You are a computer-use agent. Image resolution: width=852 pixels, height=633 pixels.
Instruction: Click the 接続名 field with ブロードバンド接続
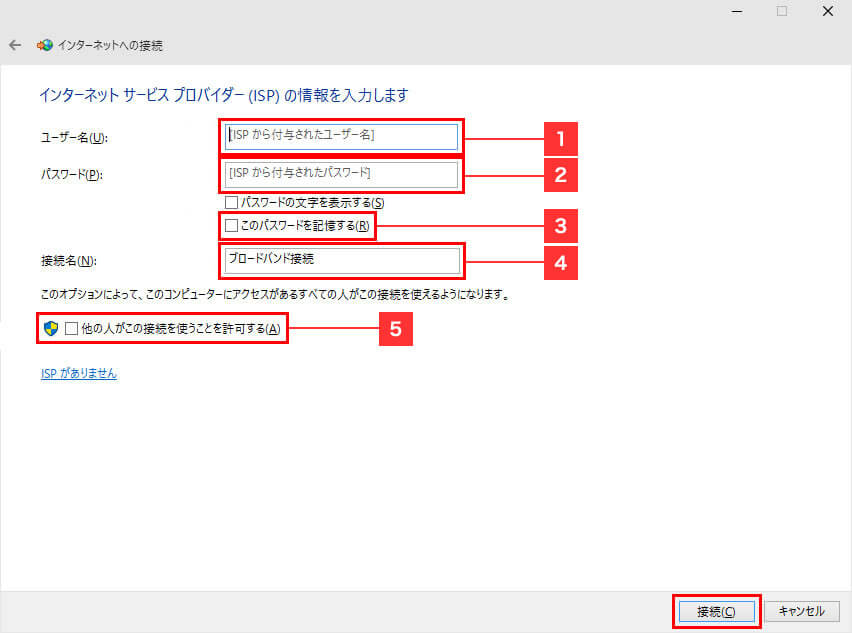pos(341,261)
